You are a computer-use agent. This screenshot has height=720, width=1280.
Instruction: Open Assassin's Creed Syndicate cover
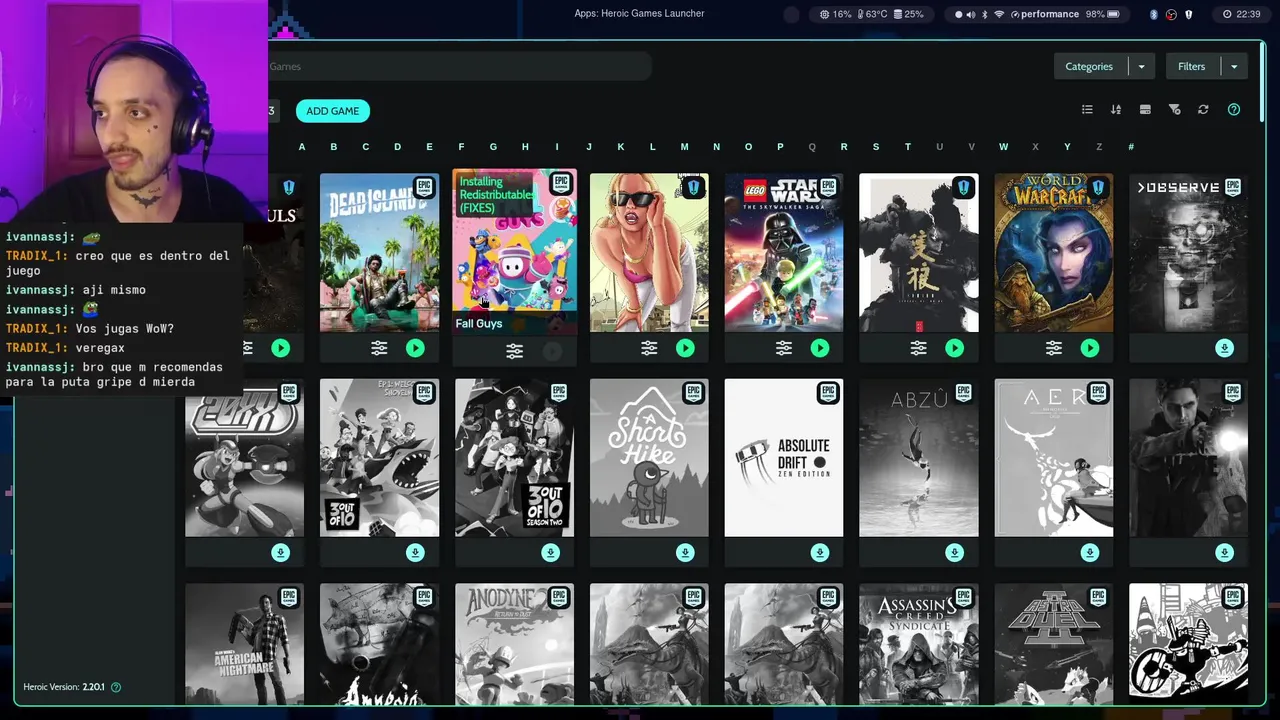(x=919, y=644)
